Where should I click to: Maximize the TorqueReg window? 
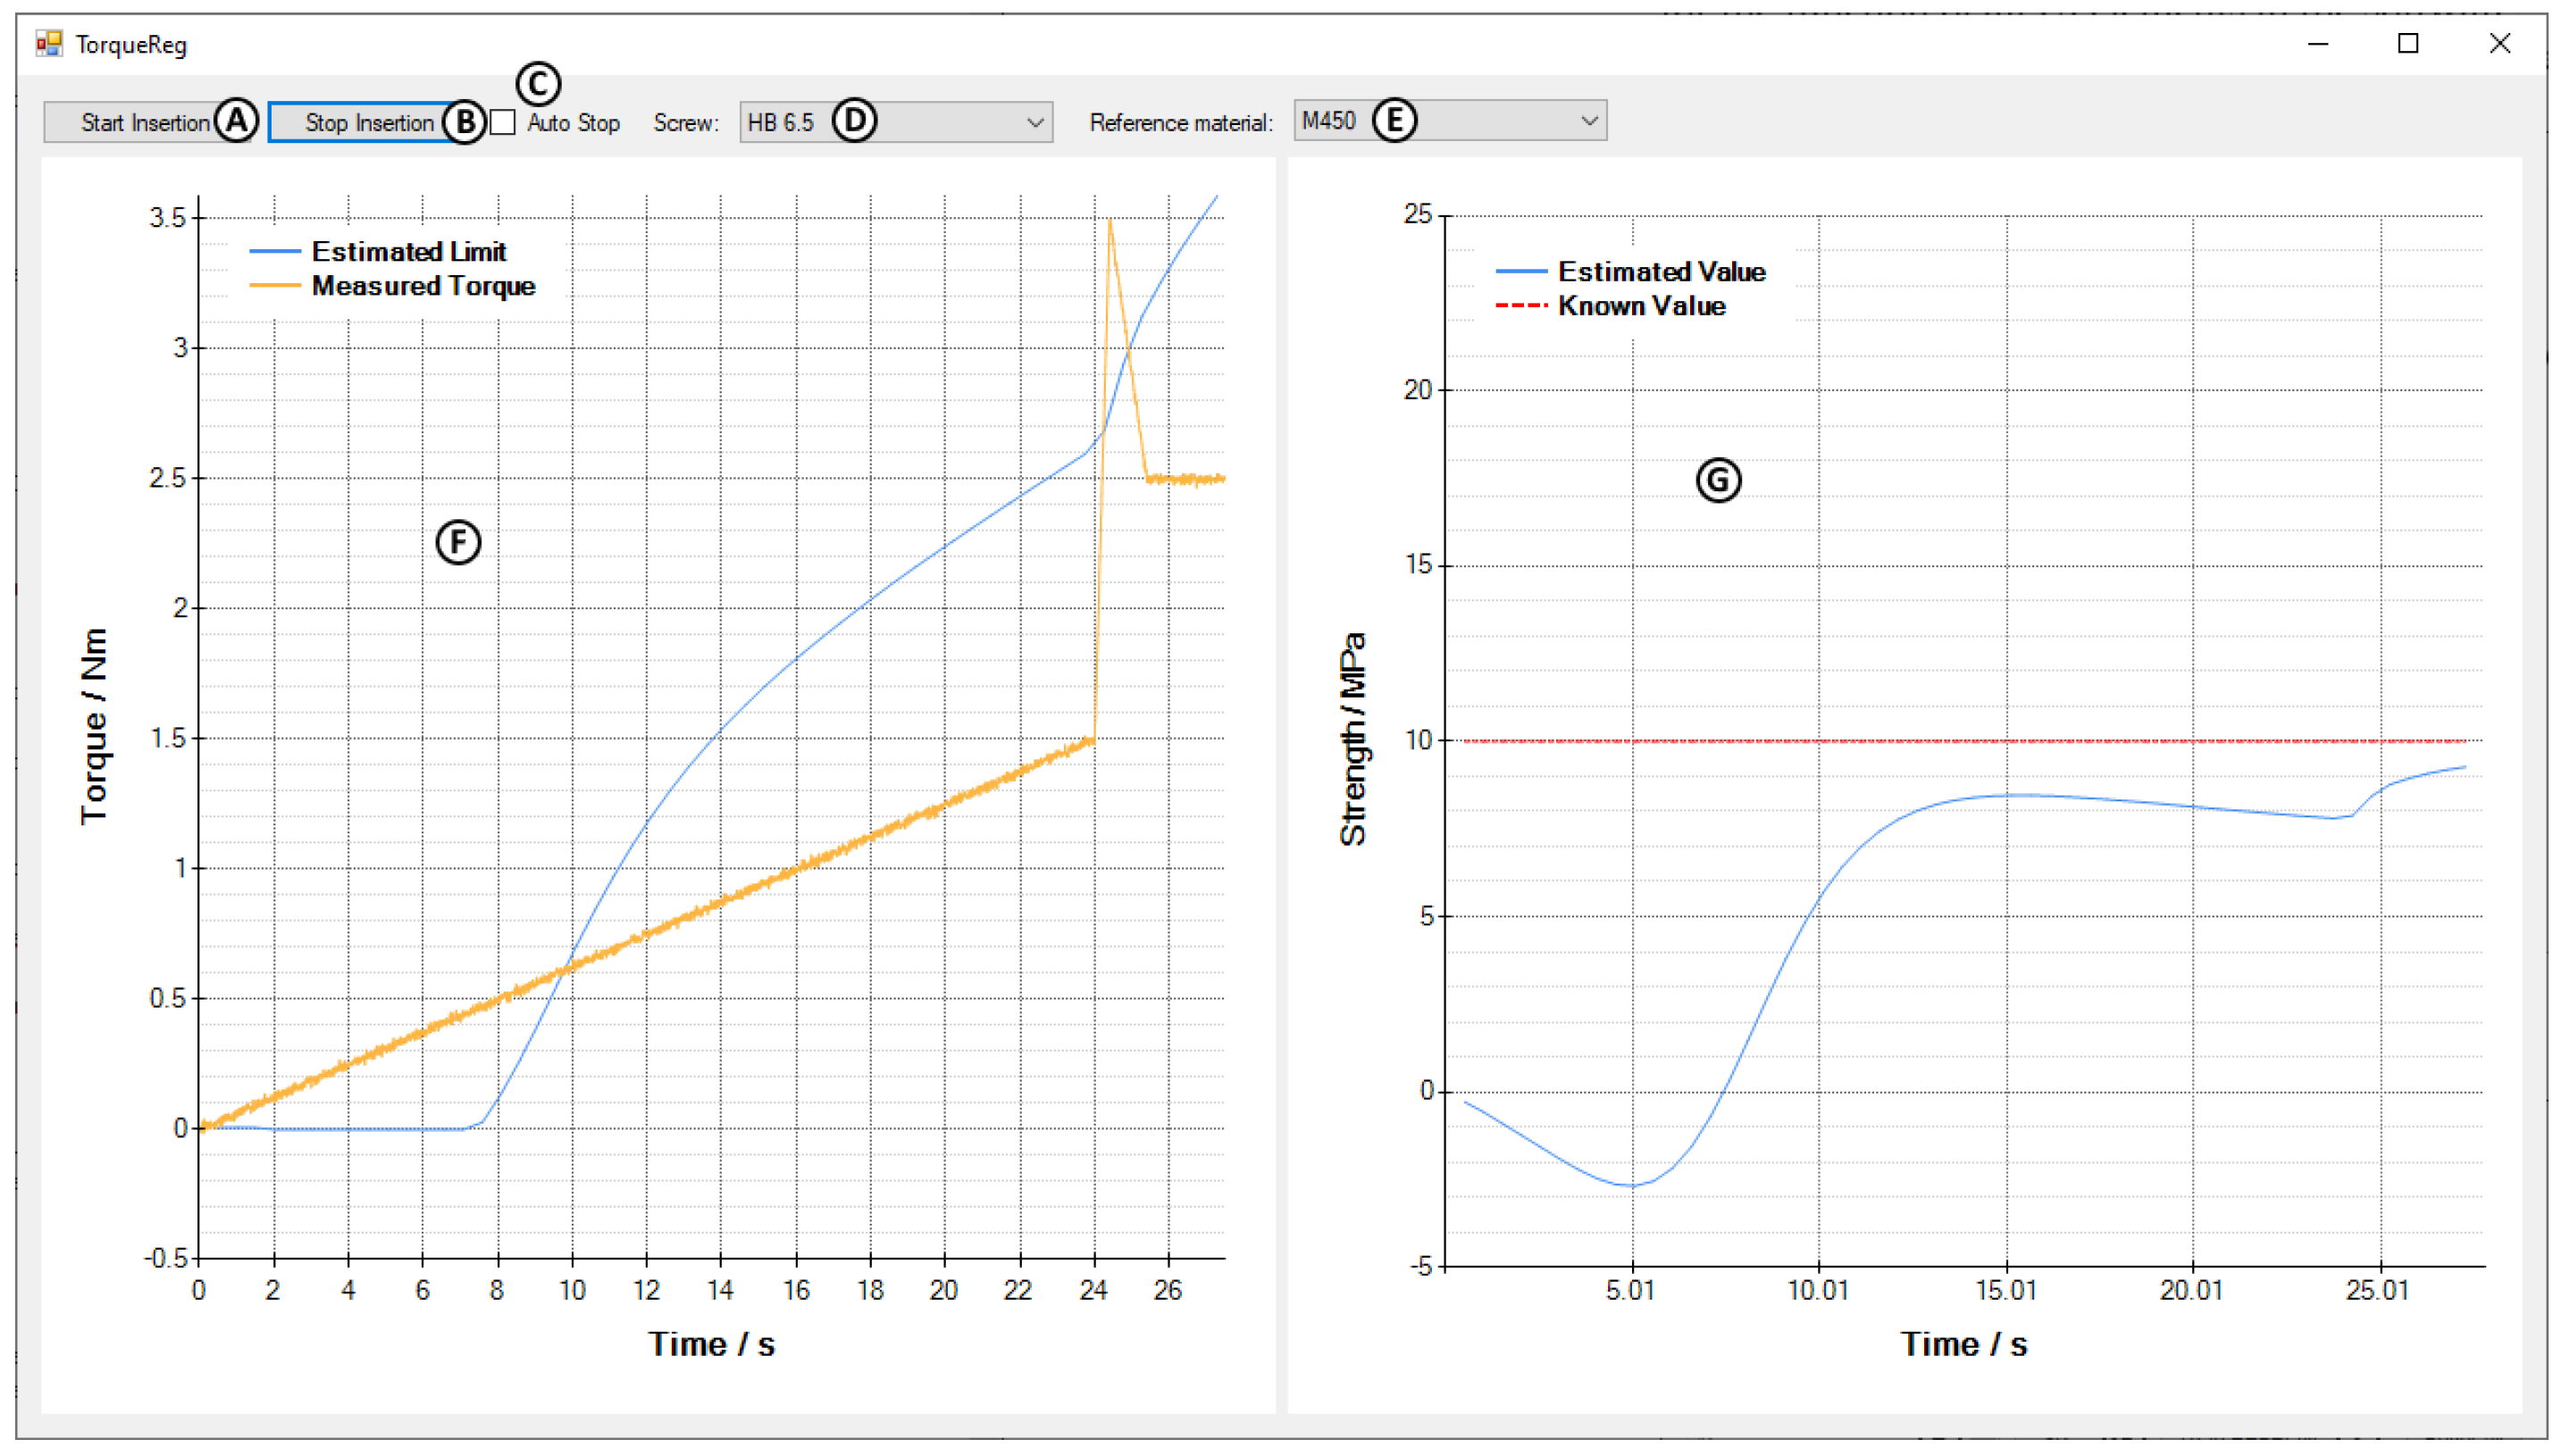[2408, 44]
